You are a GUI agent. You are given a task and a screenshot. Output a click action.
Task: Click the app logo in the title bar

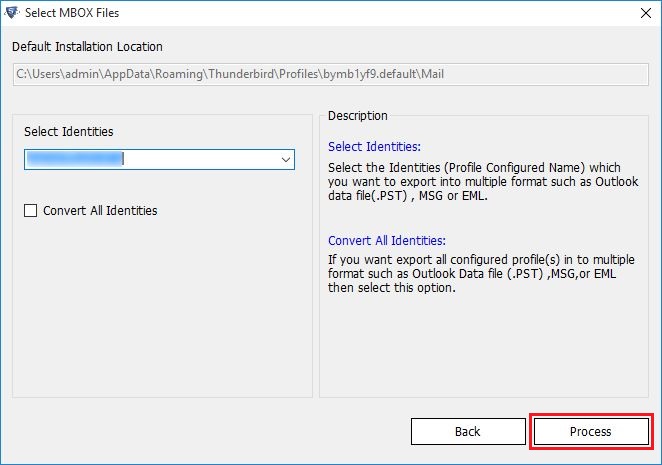click(12, 14)
